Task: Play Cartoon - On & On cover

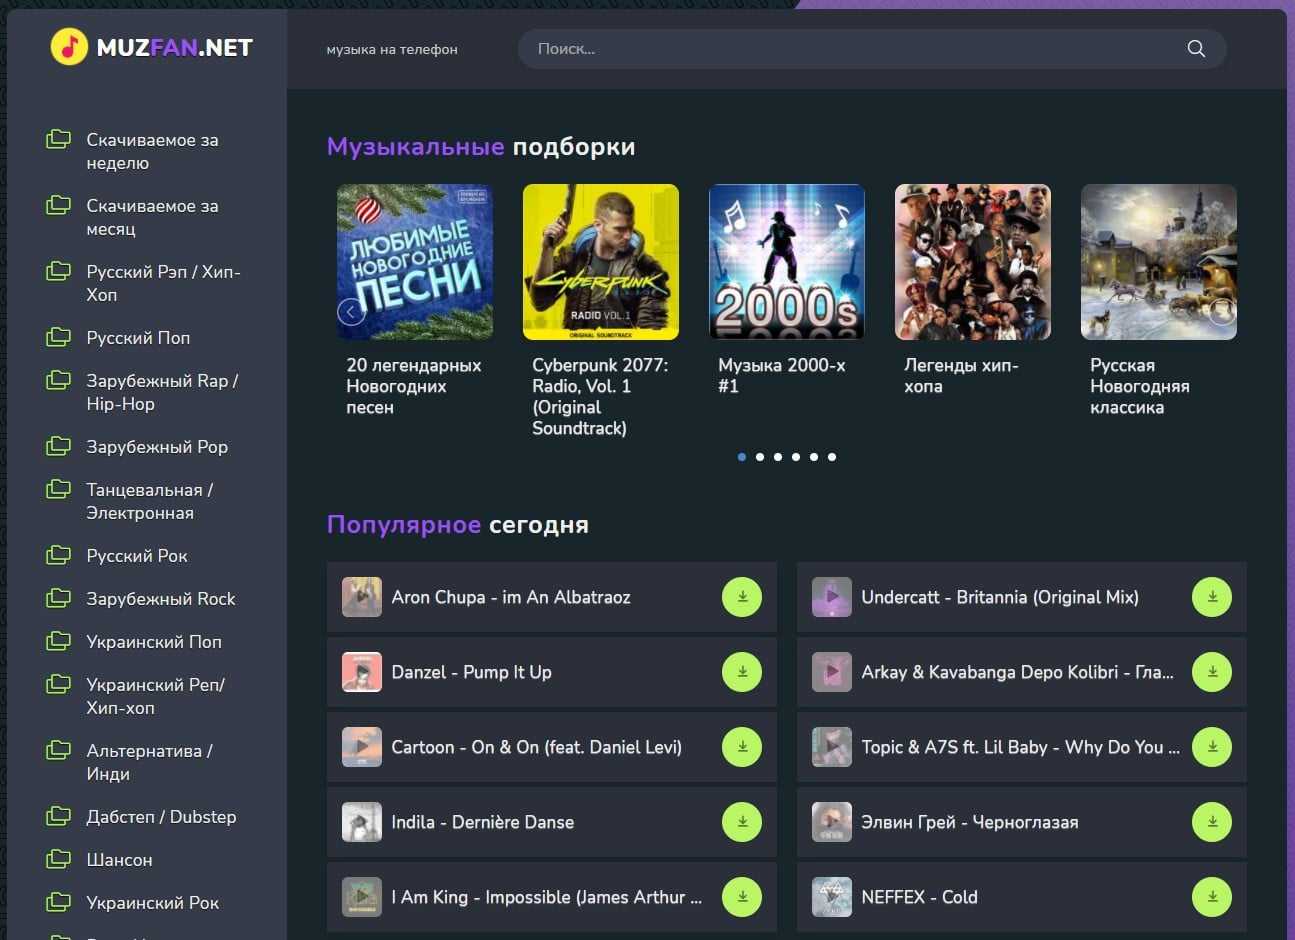Action: point(362,747)
